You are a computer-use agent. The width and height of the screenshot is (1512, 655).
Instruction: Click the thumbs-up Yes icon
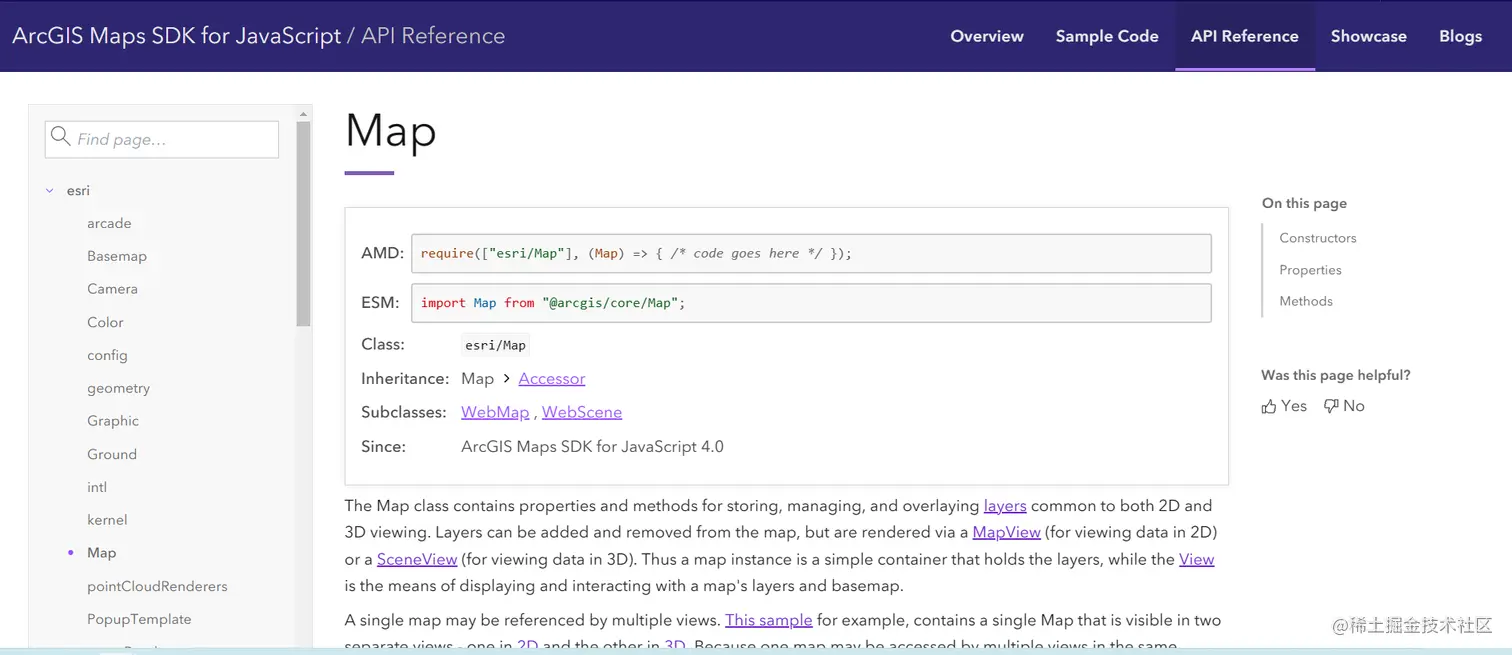[1269, 406]
